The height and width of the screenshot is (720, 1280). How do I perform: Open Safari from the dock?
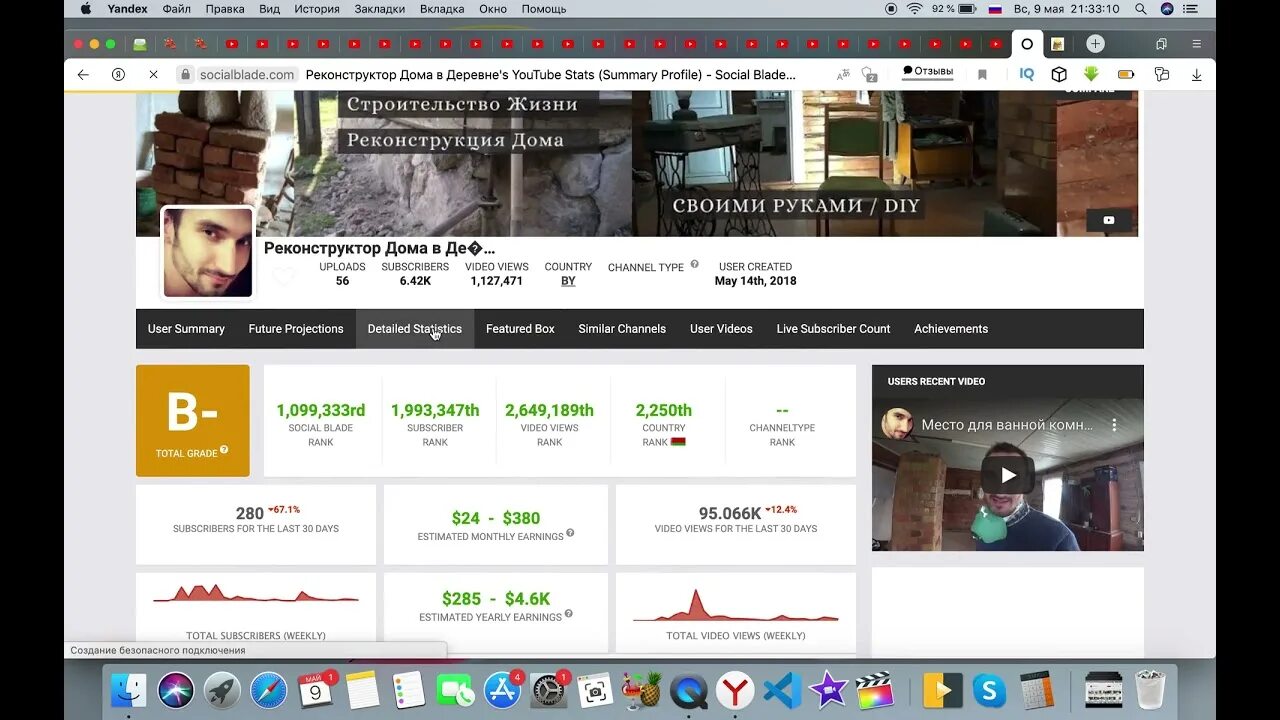pyautogui.click(x=268, y=690)
